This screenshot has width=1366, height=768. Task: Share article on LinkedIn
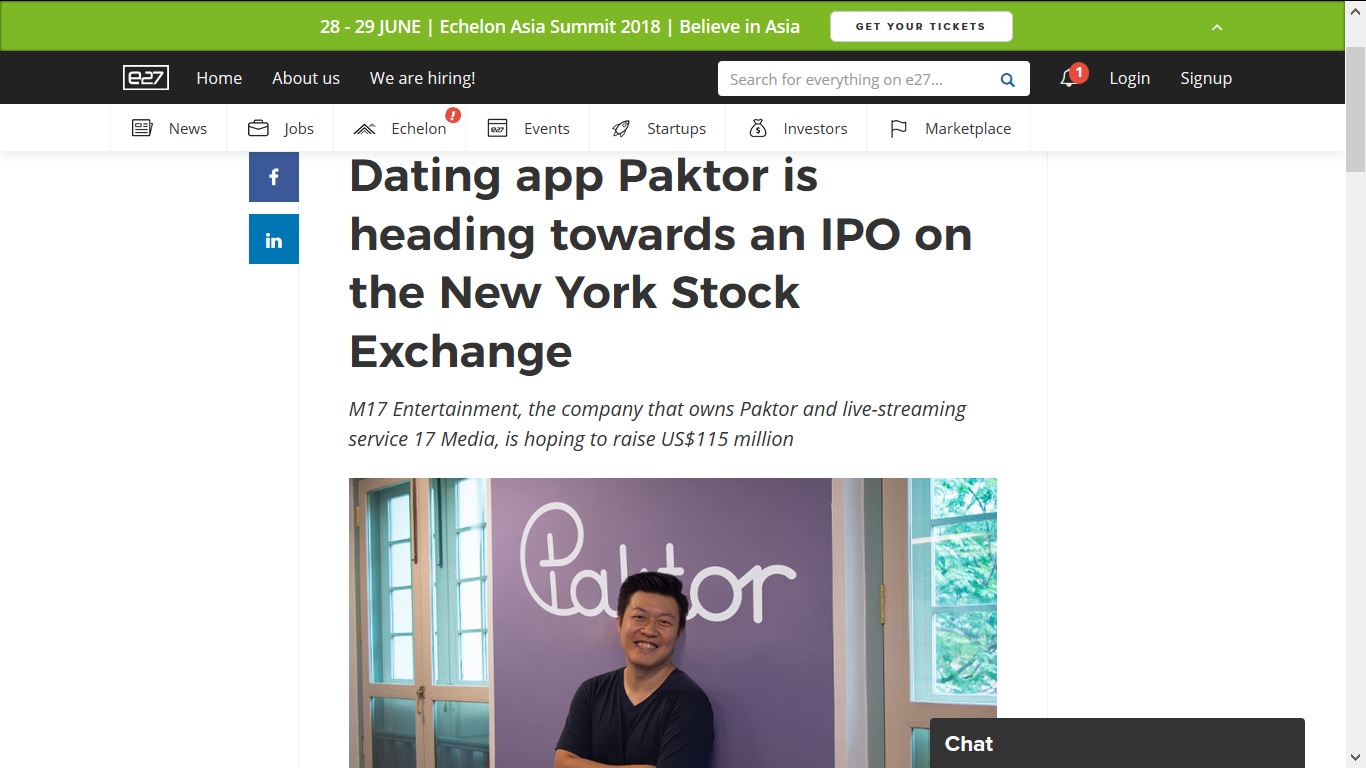tap(274, 240)
